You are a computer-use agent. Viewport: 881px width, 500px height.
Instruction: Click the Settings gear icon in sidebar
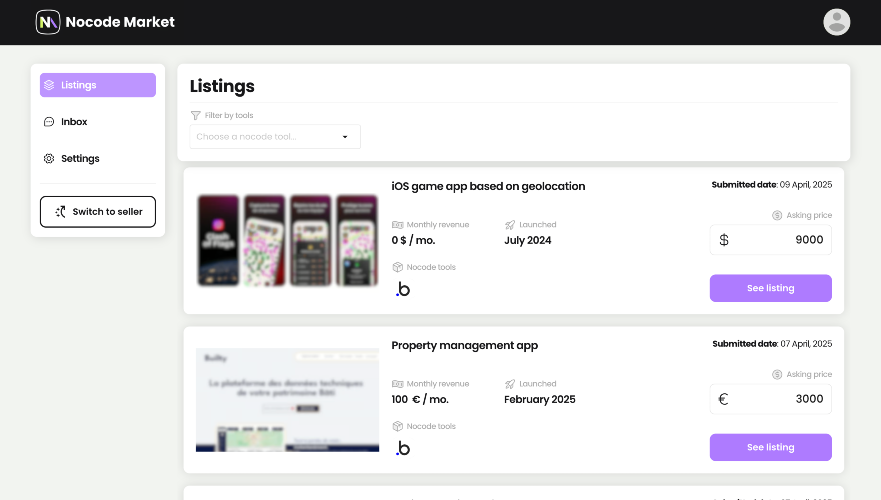click(x=49, y=158)
